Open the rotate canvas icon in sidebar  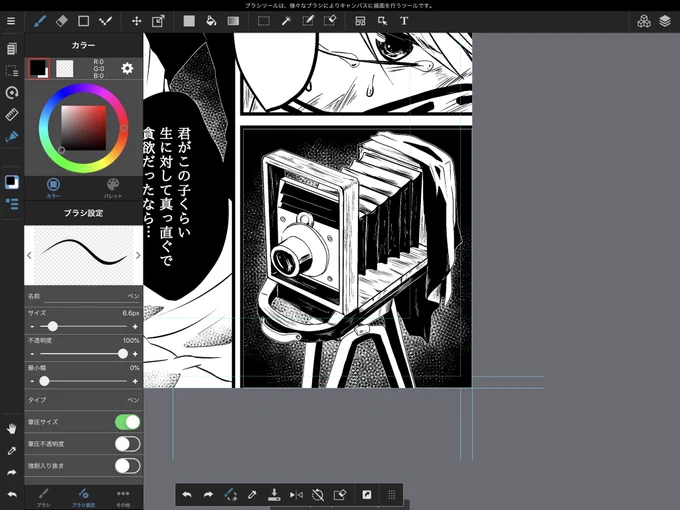[12, 92]
